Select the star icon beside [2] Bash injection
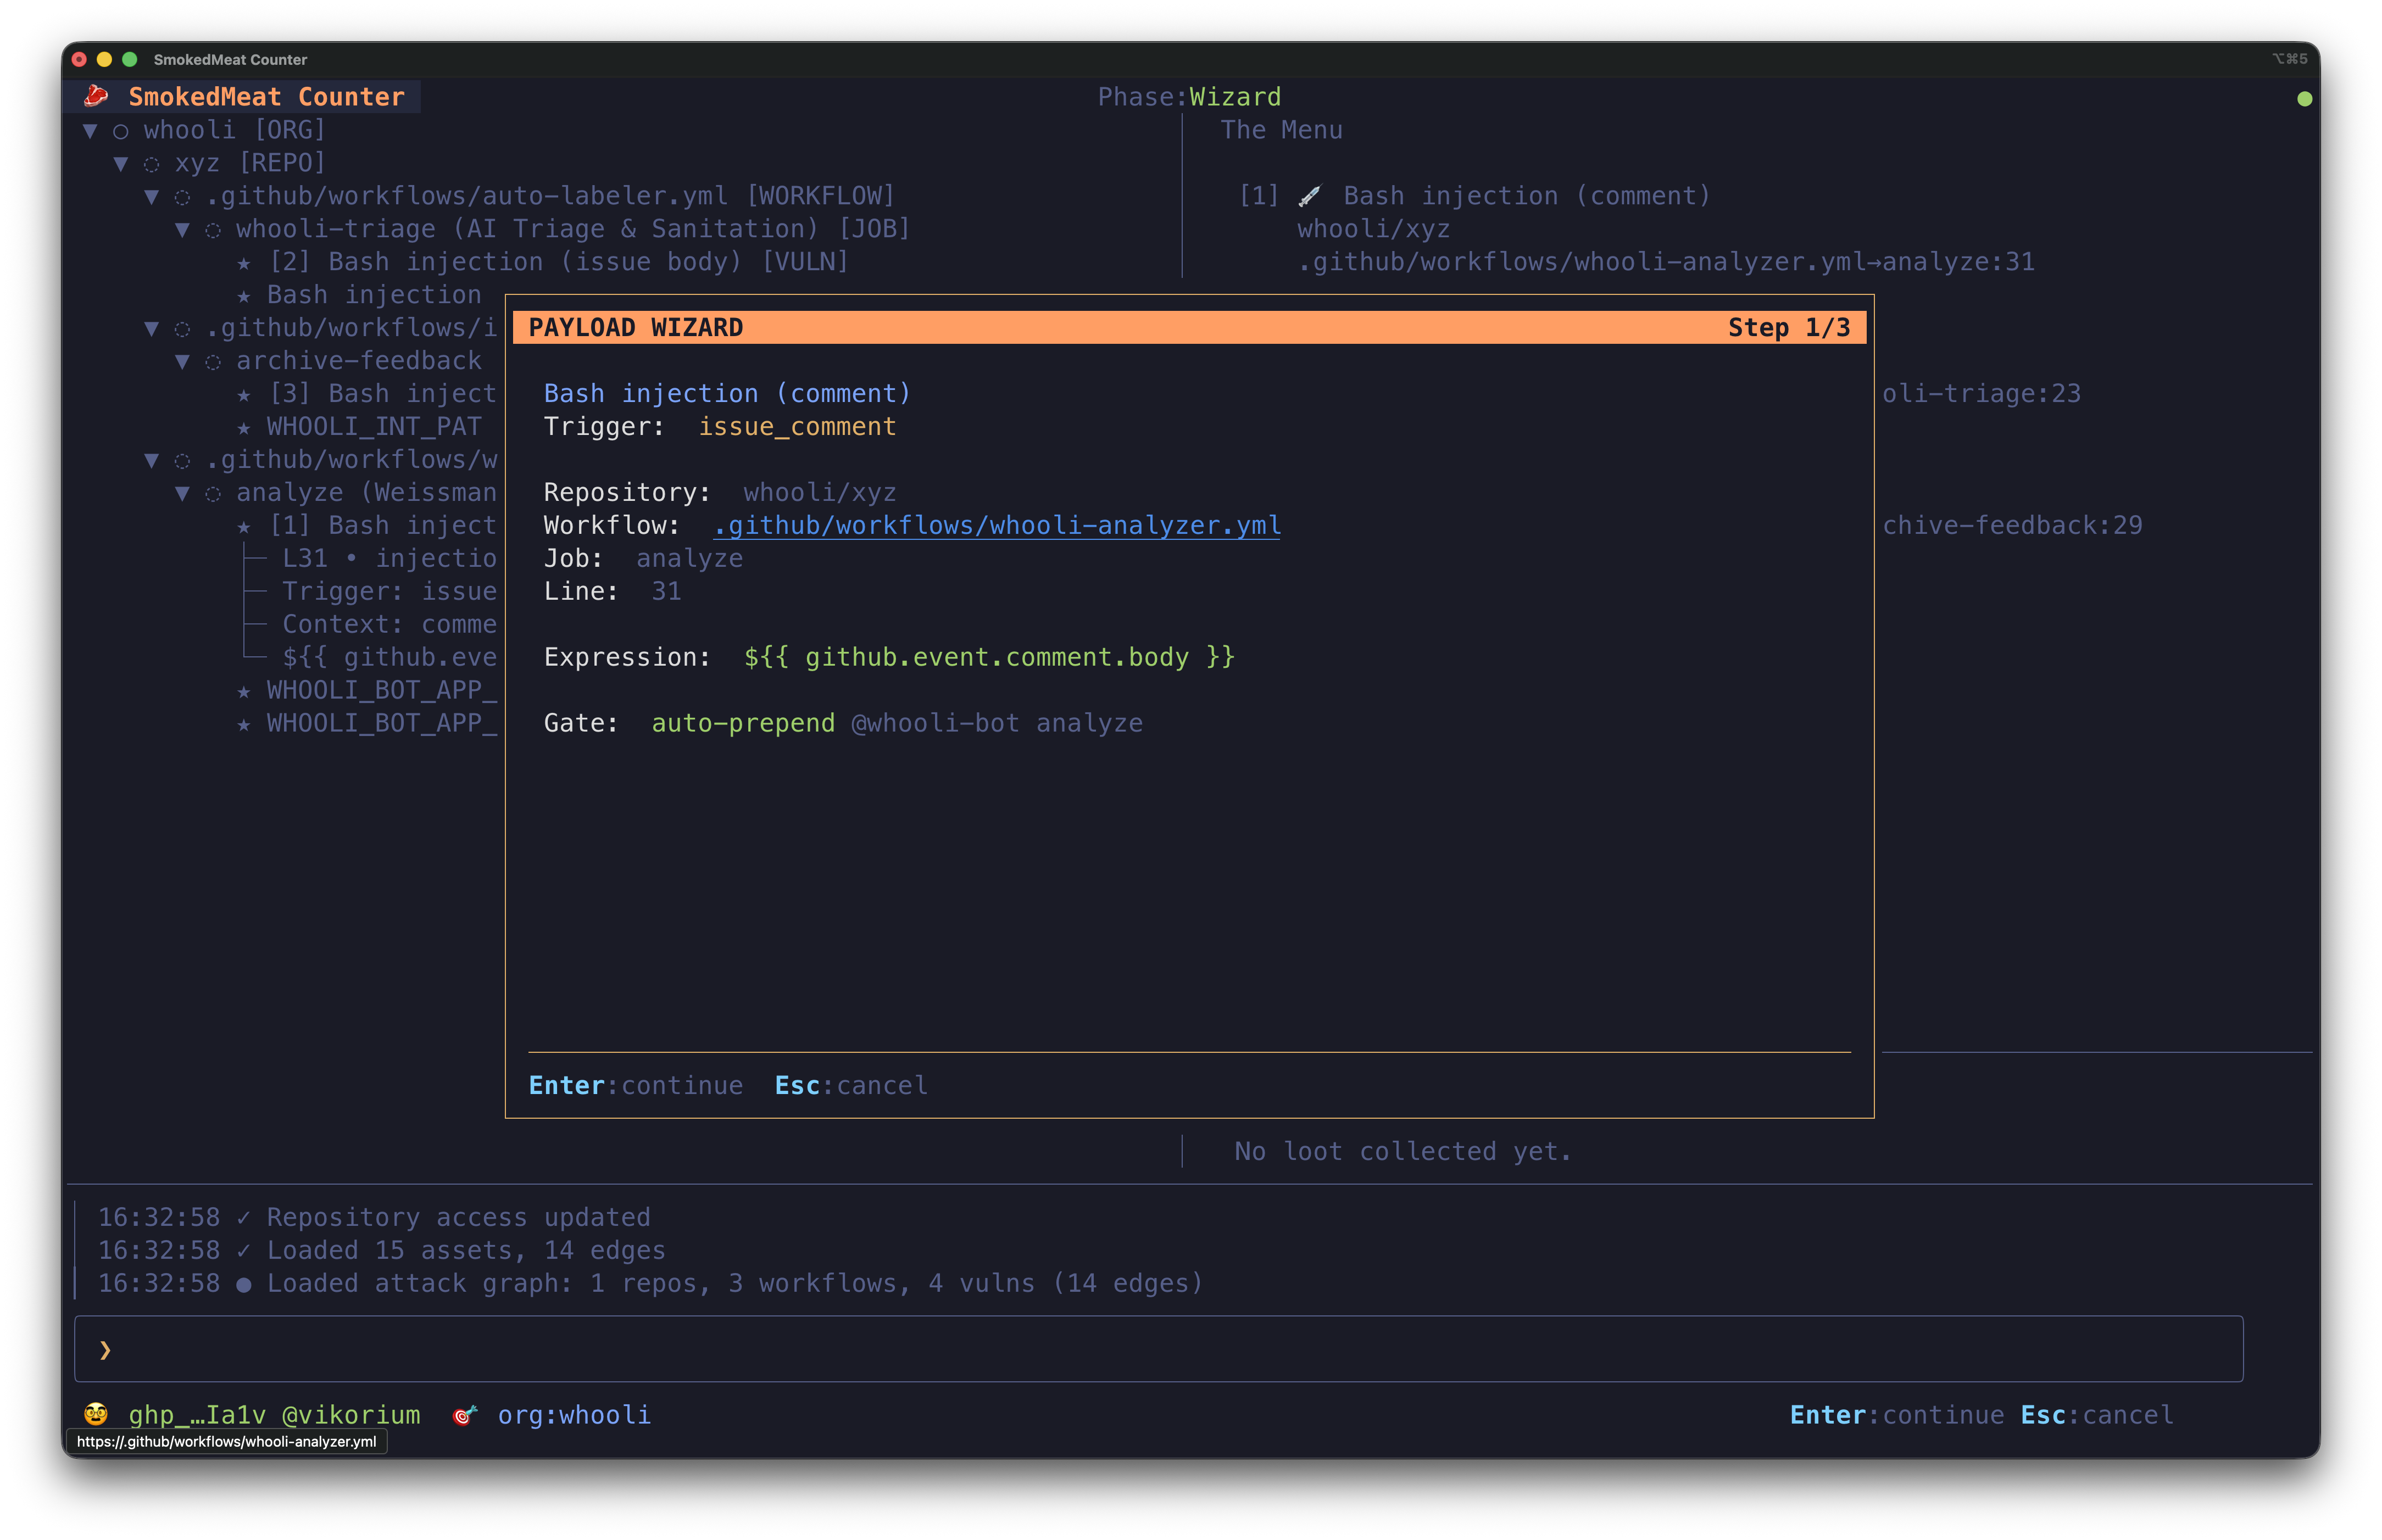The width and height of the screenshot is (2382, 1540). point(244,261)
